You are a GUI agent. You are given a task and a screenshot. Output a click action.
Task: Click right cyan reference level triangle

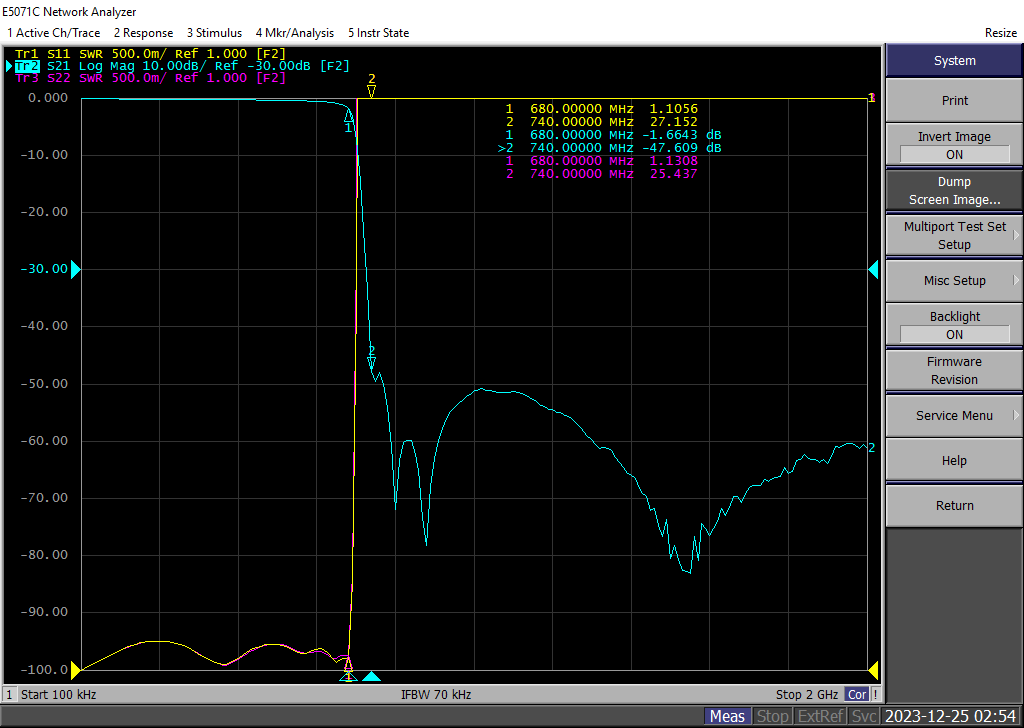(x=873, y=269)
